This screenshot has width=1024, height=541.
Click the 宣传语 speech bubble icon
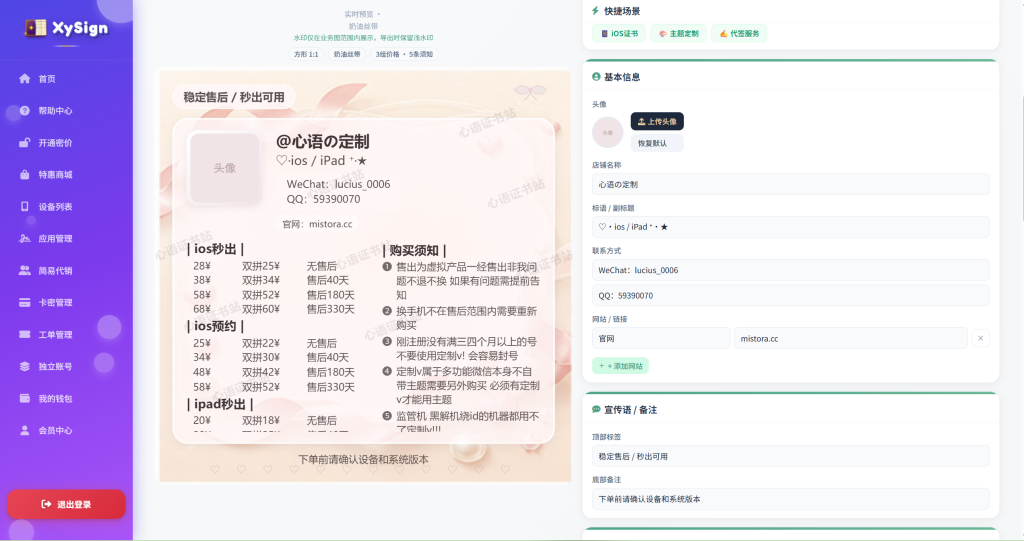[596, 410]
